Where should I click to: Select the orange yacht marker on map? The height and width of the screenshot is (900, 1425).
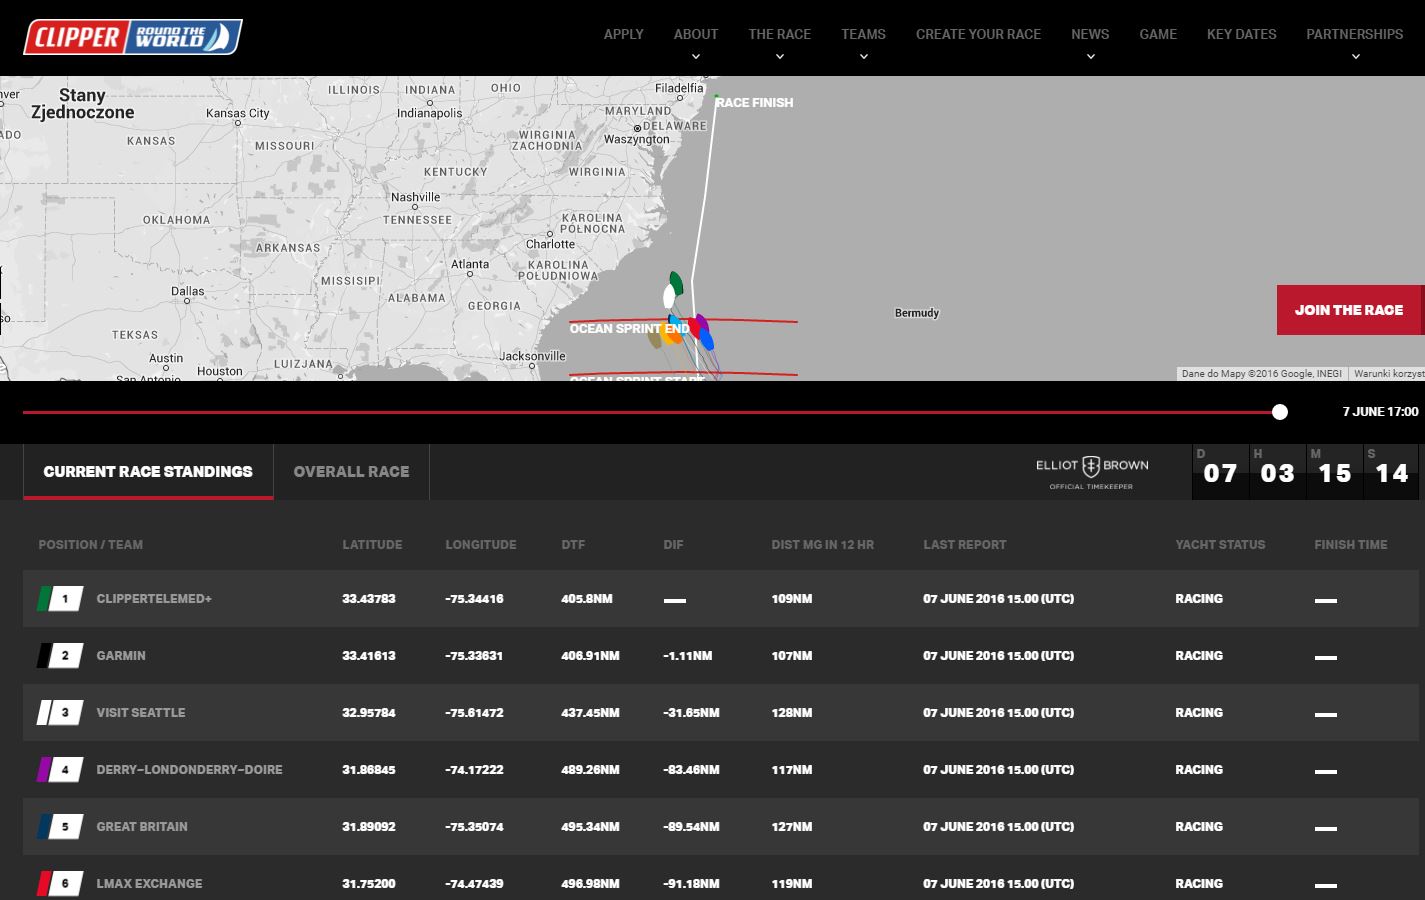676,338
